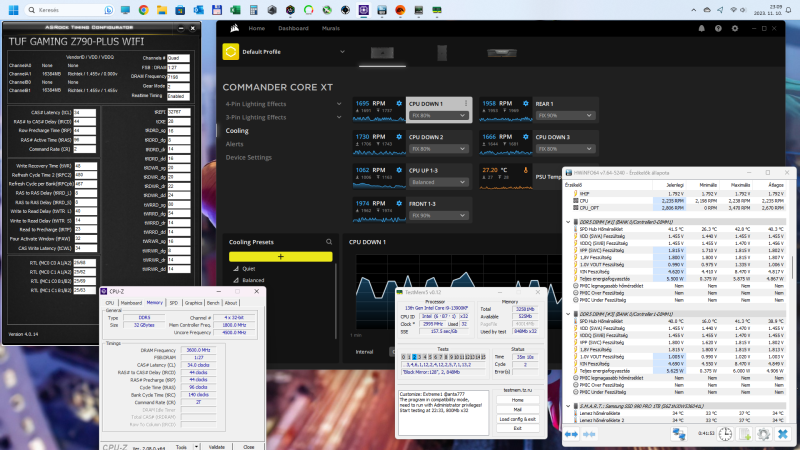This screenshot has width=800, height=450.
Task: Open CPU UP 1-3 fan settings gear
Action: coord(399,170)
